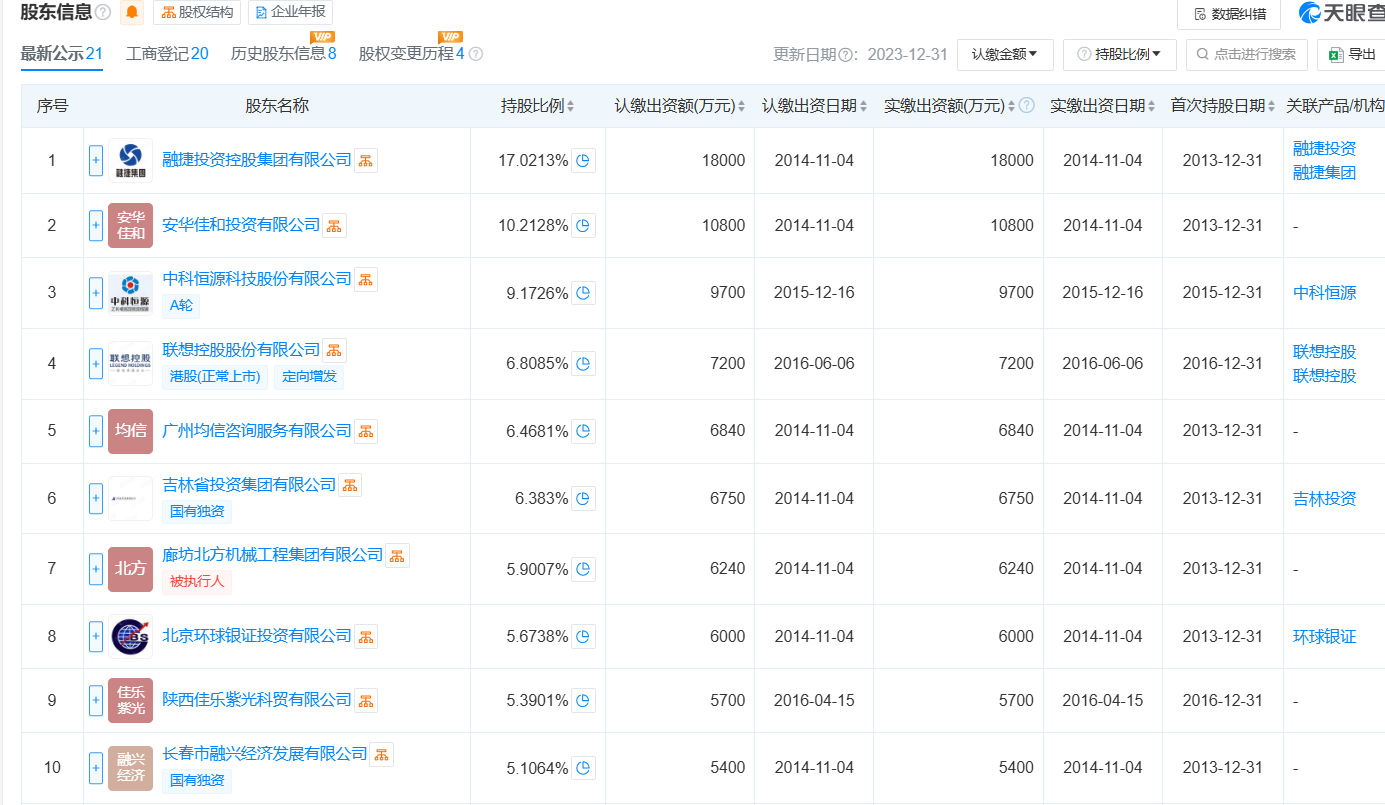Click the 港股(正常上市) tag
1385x805 pixels.
tap(215, 377)
